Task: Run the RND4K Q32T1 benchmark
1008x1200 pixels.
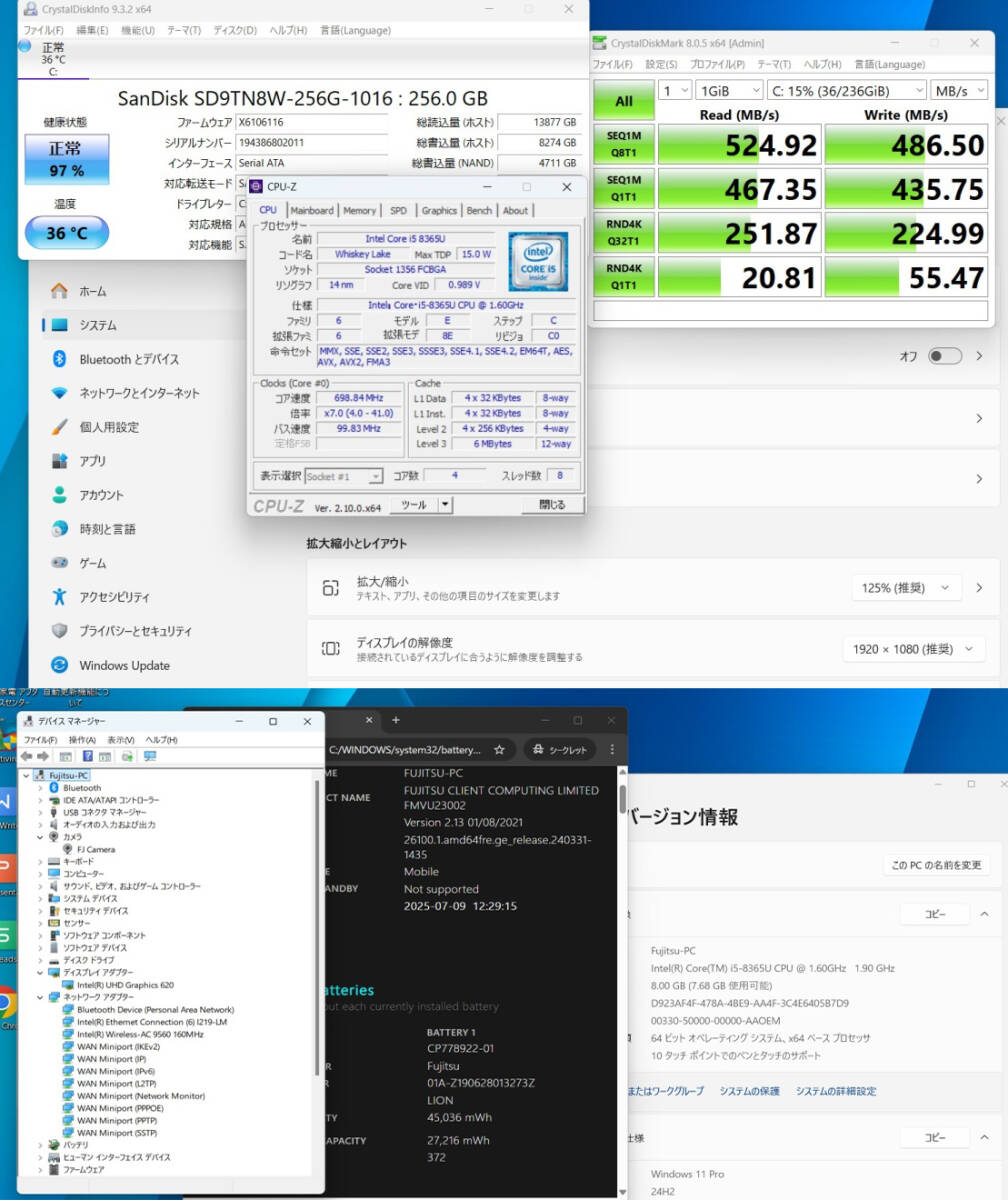Action: coord(624,232)
